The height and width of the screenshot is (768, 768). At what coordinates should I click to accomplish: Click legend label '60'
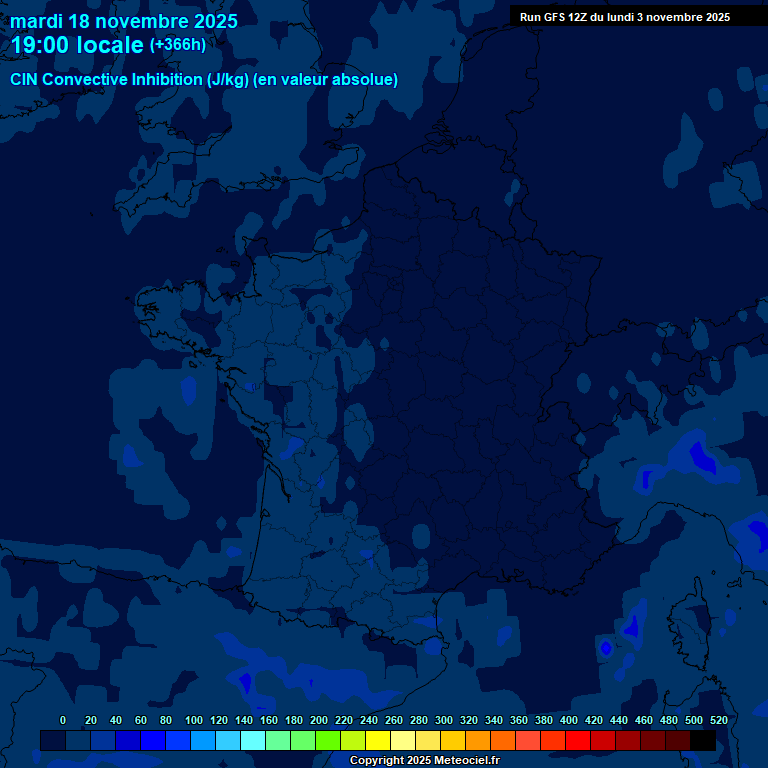click(141, 720)
